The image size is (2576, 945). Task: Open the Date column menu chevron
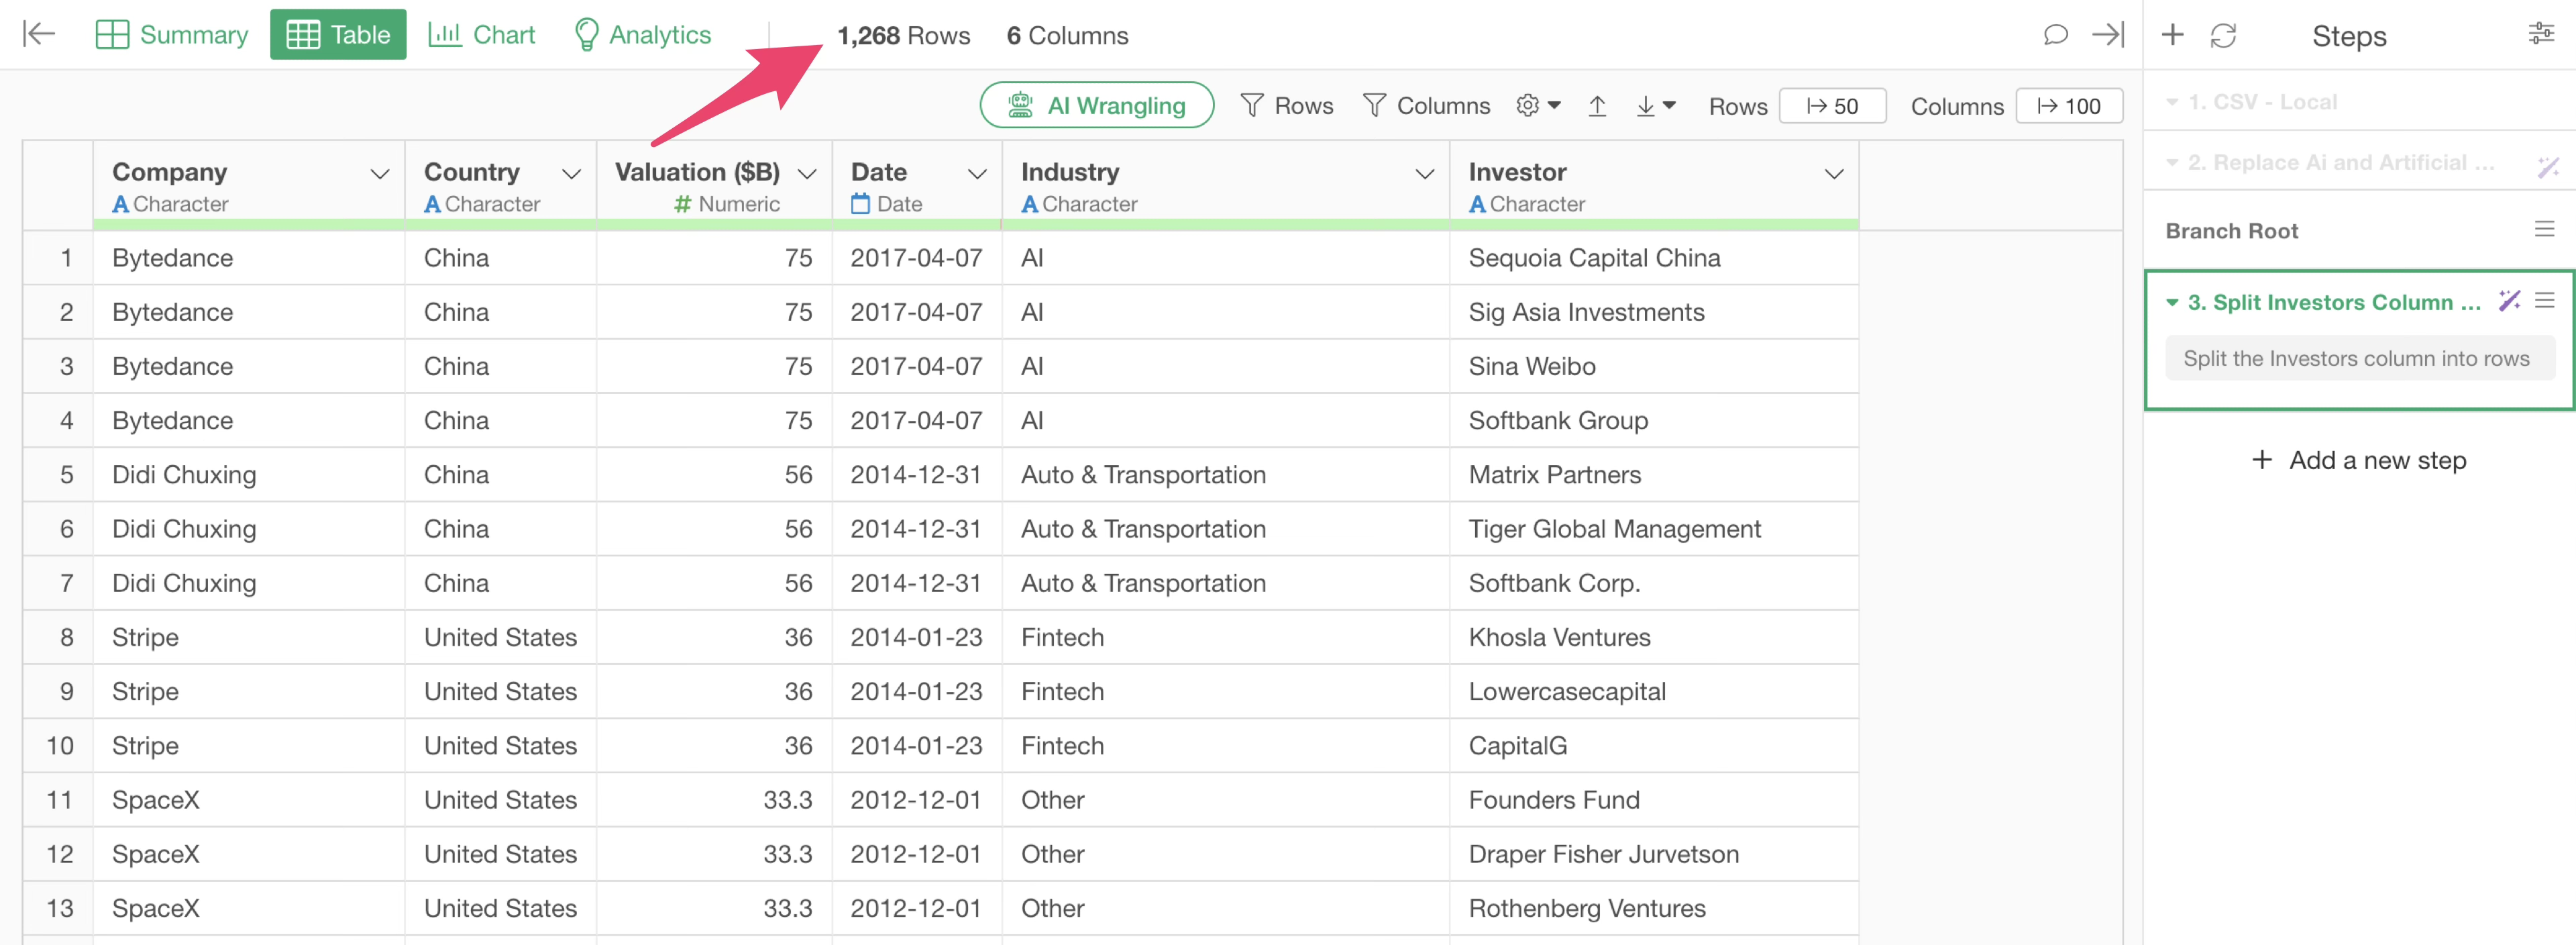977,174
